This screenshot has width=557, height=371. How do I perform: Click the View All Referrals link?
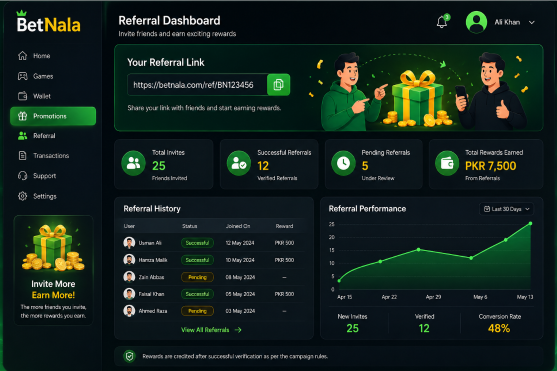click(211, 330)
